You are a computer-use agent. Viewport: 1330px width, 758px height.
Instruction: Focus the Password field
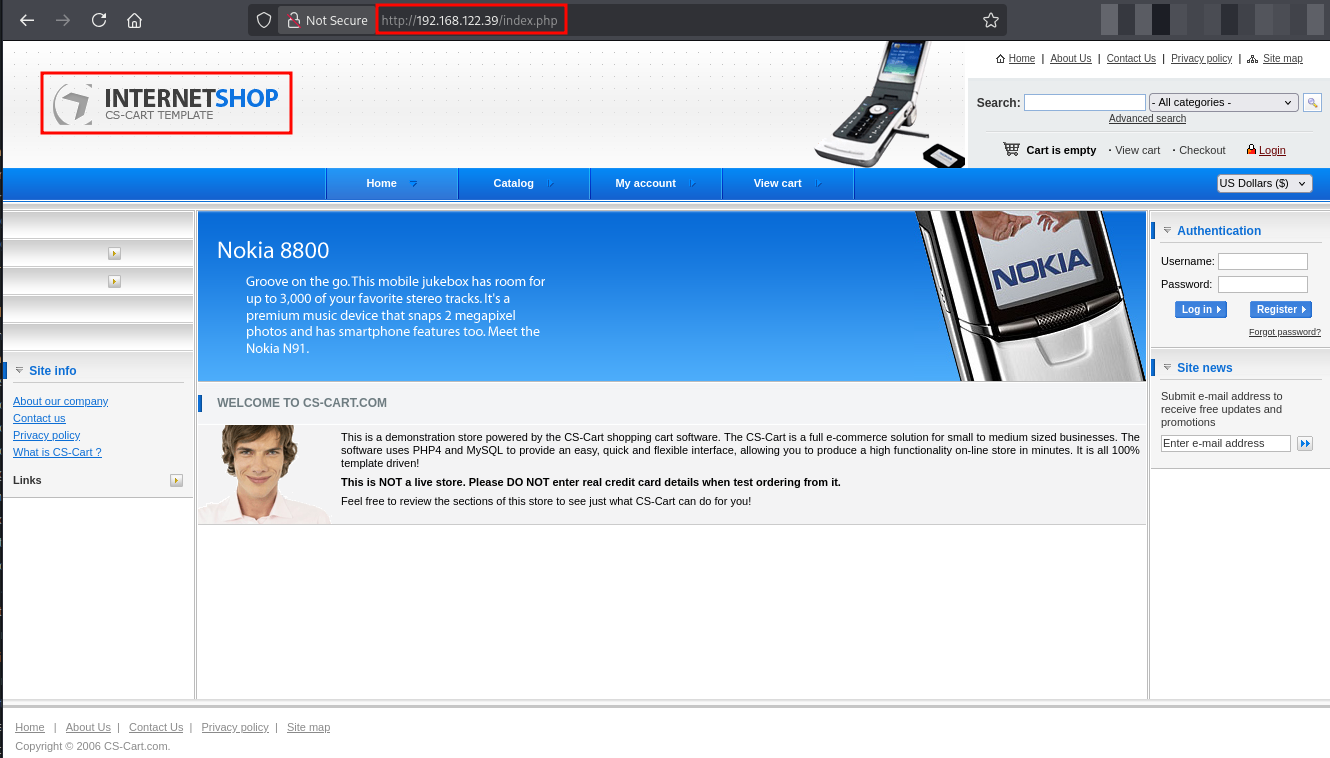click(1263, 284)
